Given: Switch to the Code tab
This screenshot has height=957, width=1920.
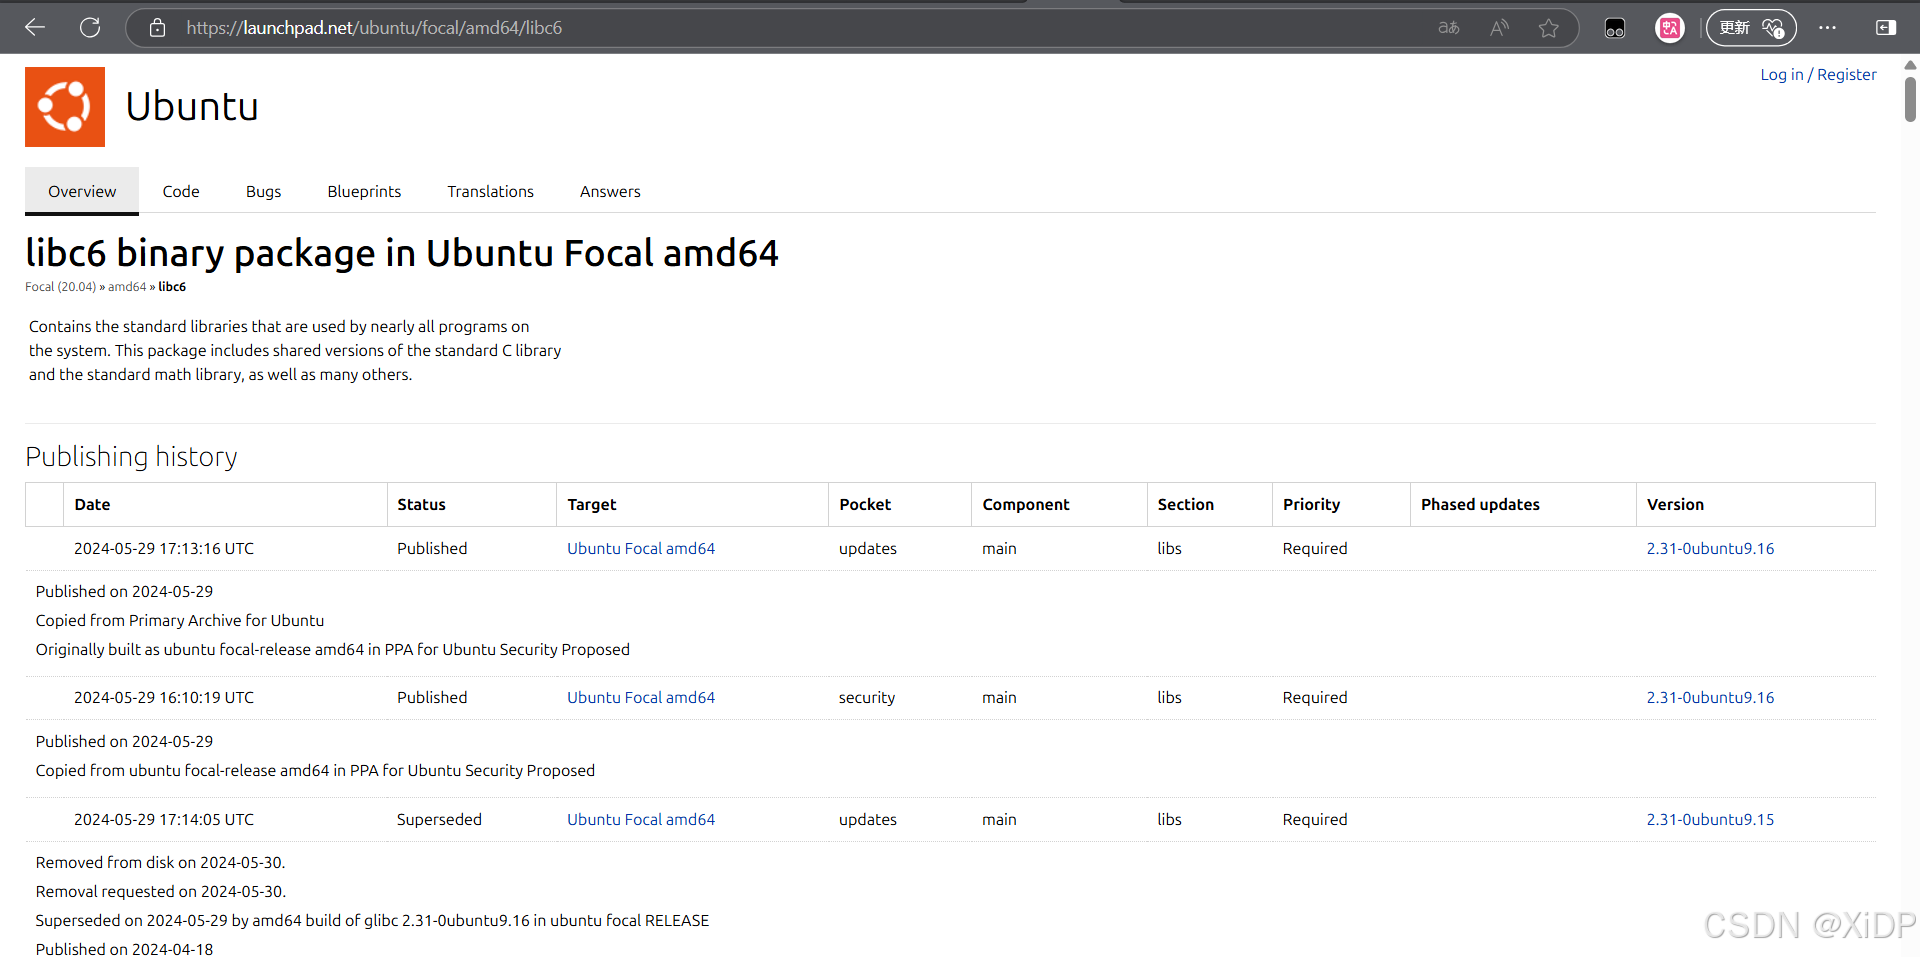Looking at the screenshot, I should pyautogui.click(x=181, y=191).
